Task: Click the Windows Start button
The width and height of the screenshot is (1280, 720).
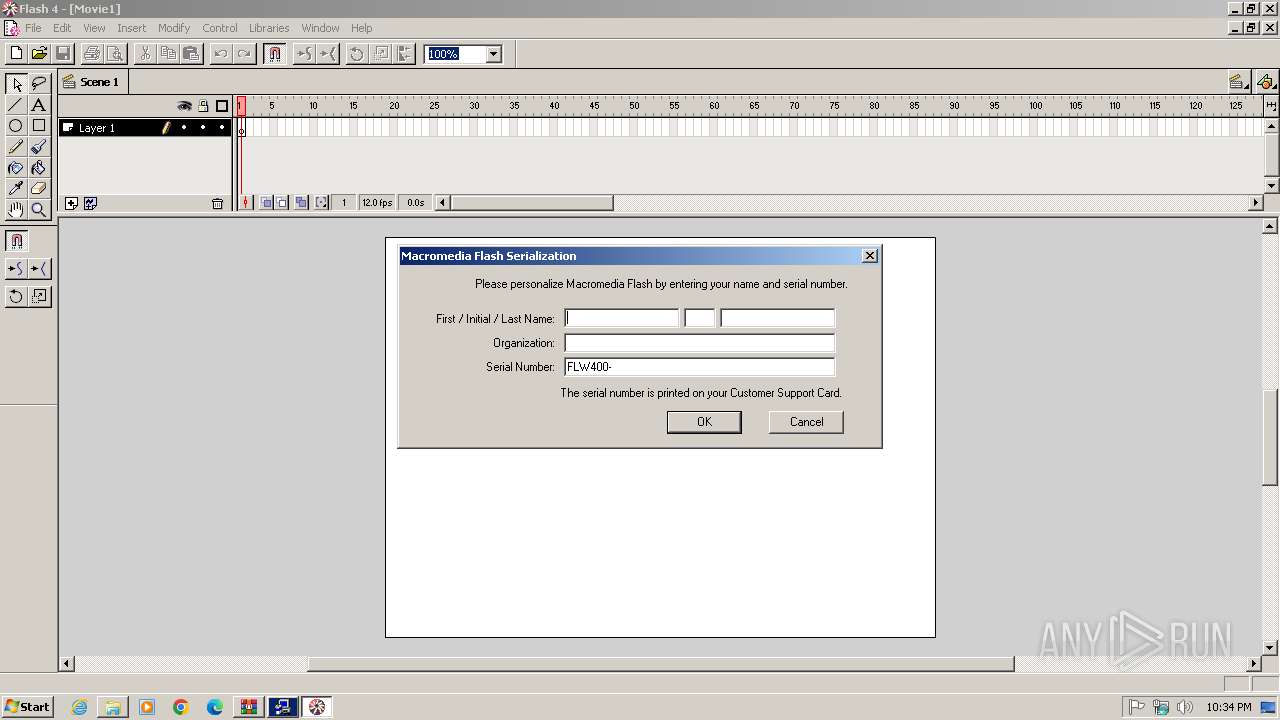Action: (x=27, y=707)
